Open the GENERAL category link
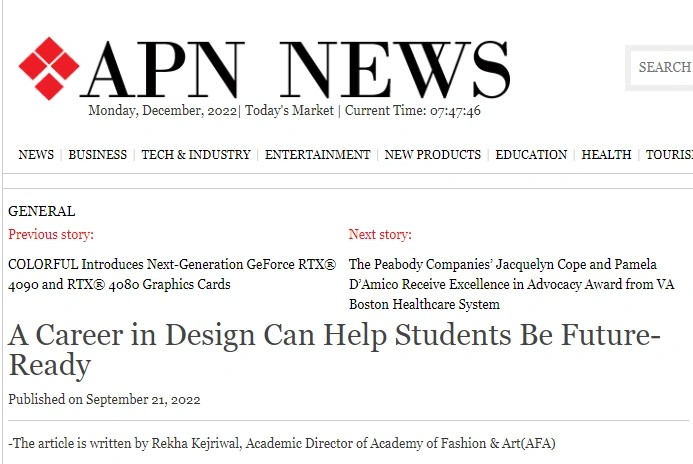693x464 pixels. 41,211
